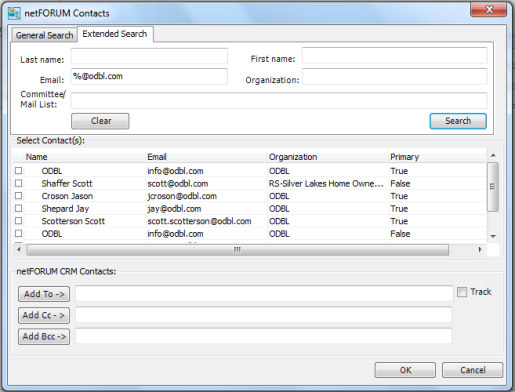Click the name Croson Jason
The height and width of the screenshot is (392, 515).
[67, 196]
